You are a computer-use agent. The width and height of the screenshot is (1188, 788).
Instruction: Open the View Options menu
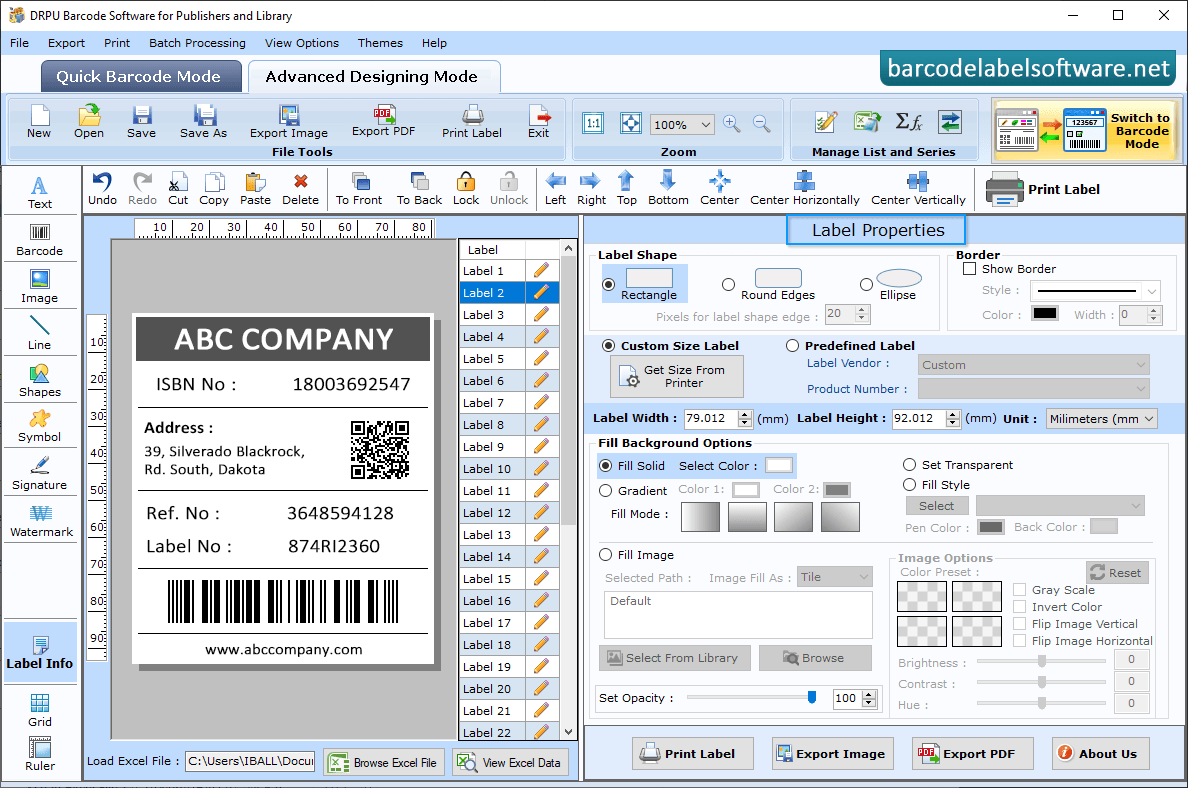coord(302,43)
